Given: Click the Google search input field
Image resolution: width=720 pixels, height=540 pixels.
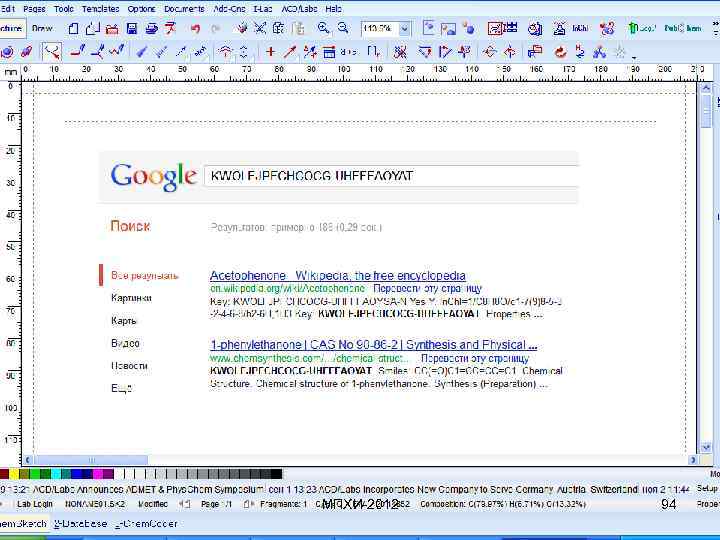Looking at the screenshot, I should (391, 176).
